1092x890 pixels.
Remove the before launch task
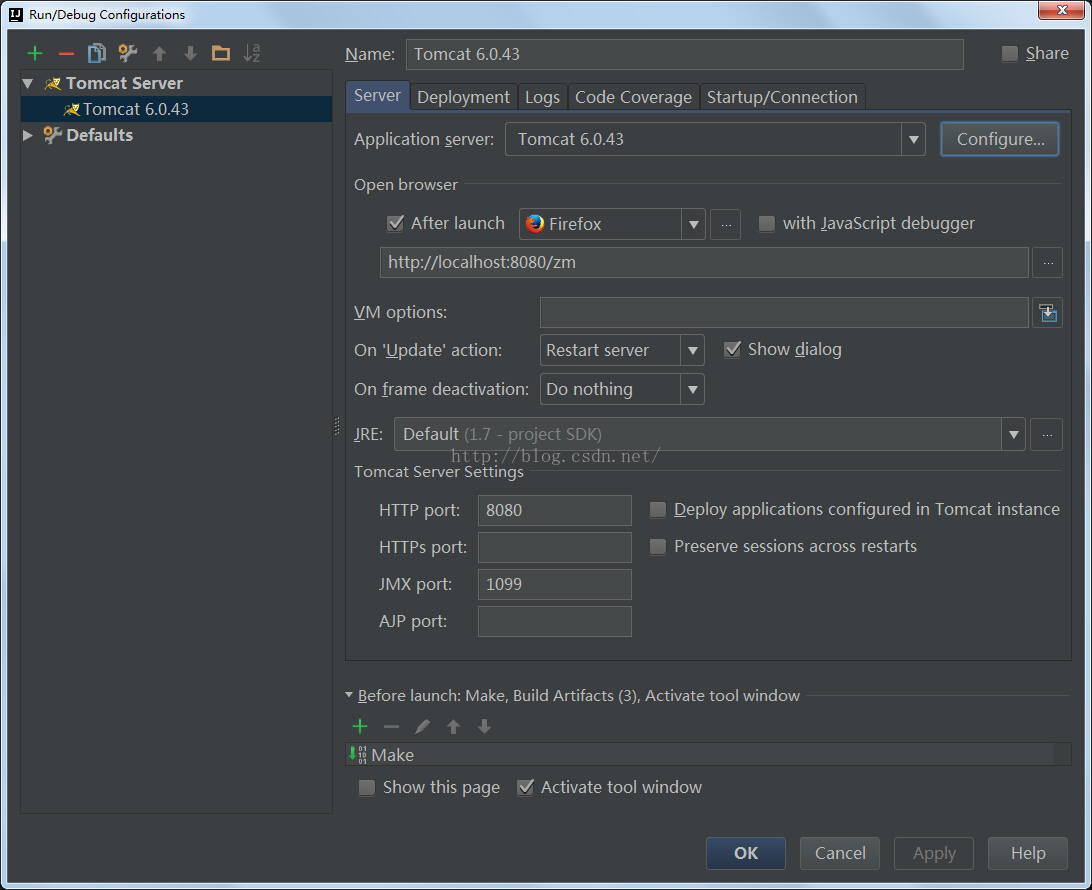point(391,726)
